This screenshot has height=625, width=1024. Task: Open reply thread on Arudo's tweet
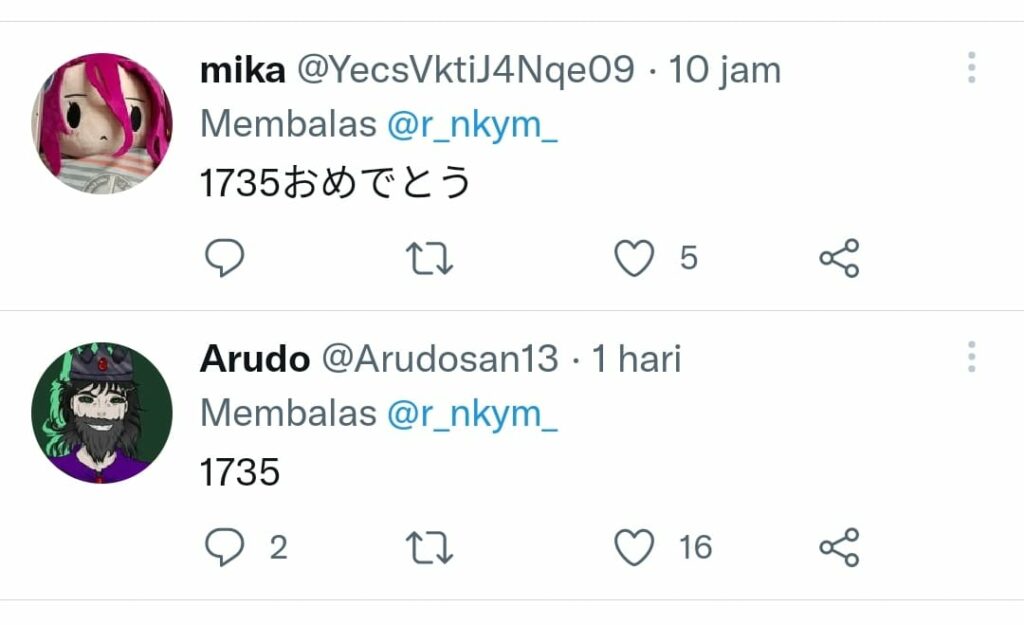pyautogui.click(x=225, y=547)
